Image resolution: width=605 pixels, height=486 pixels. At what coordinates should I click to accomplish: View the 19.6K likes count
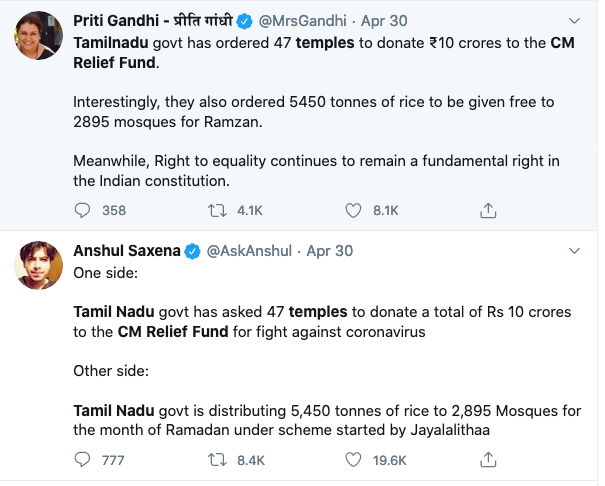(x=389, y=460)
